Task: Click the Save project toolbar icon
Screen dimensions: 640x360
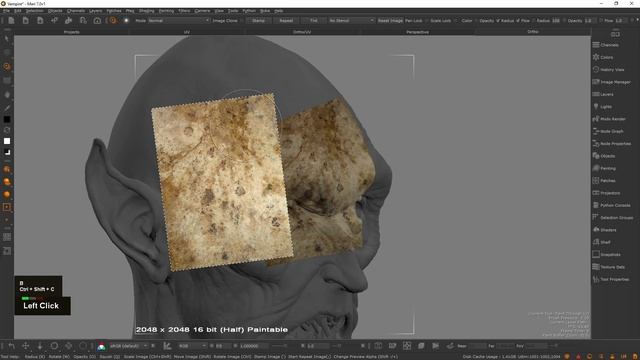Action: pos(40,20)
